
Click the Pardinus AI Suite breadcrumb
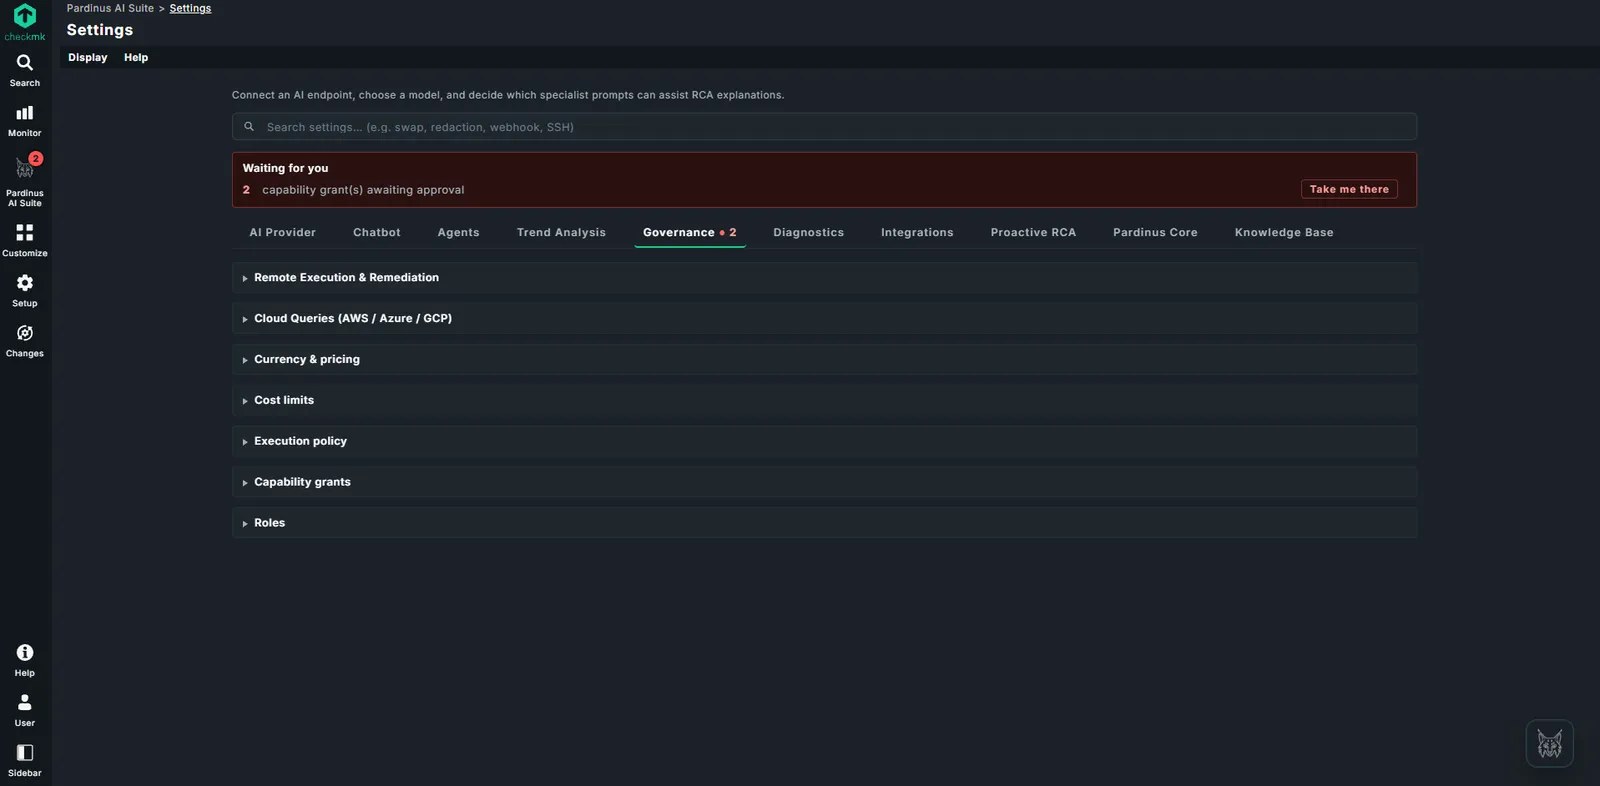(x=110, y=8)
